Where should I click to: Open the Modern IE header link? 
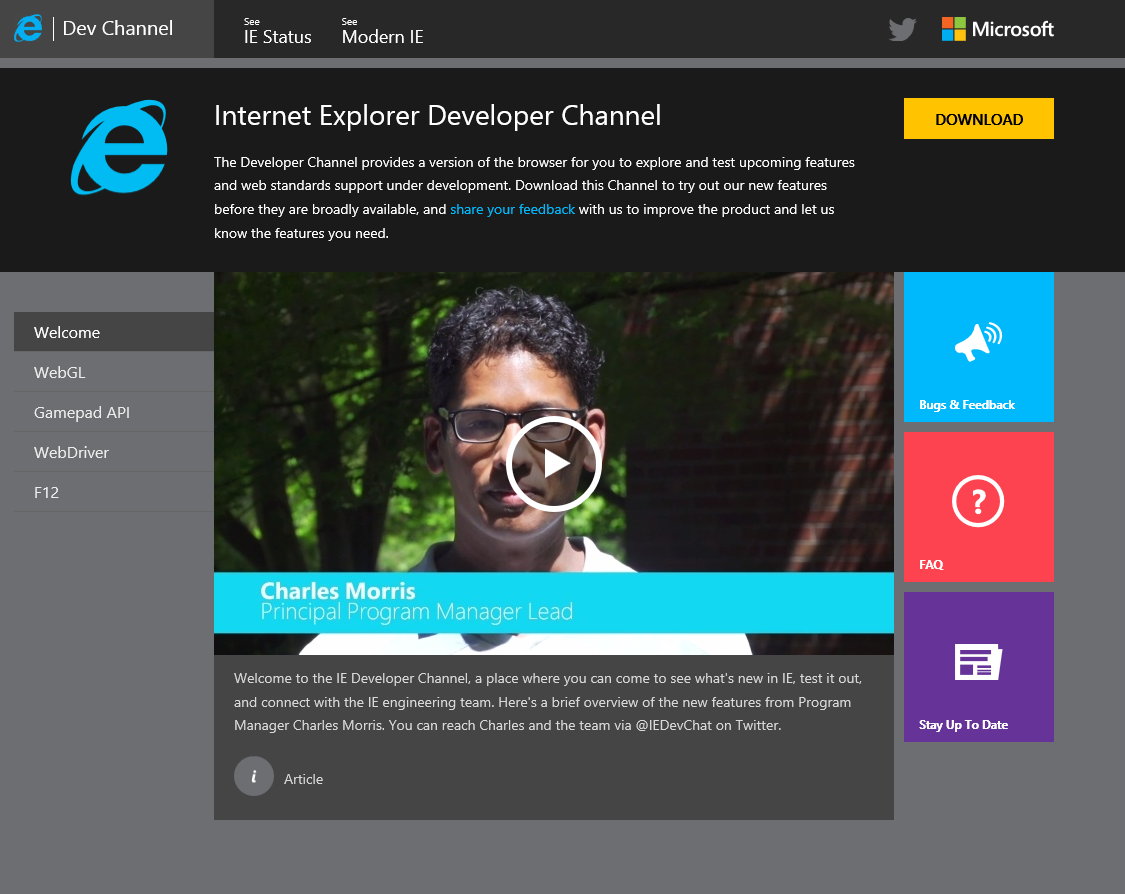point(382,37)
